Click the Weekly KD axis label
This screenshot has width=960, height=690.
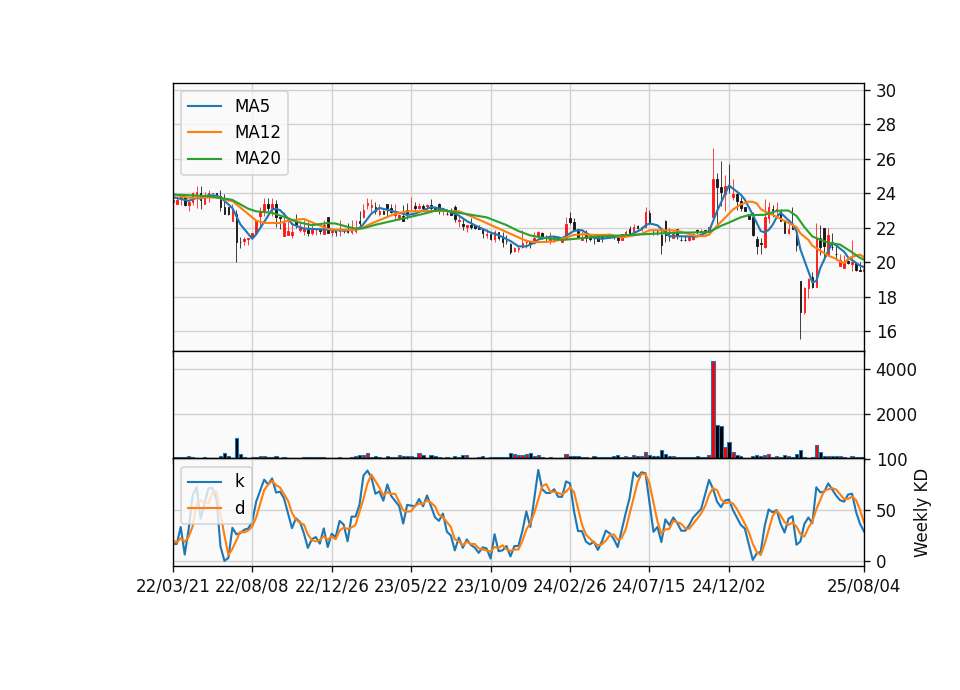coord(921,514)
